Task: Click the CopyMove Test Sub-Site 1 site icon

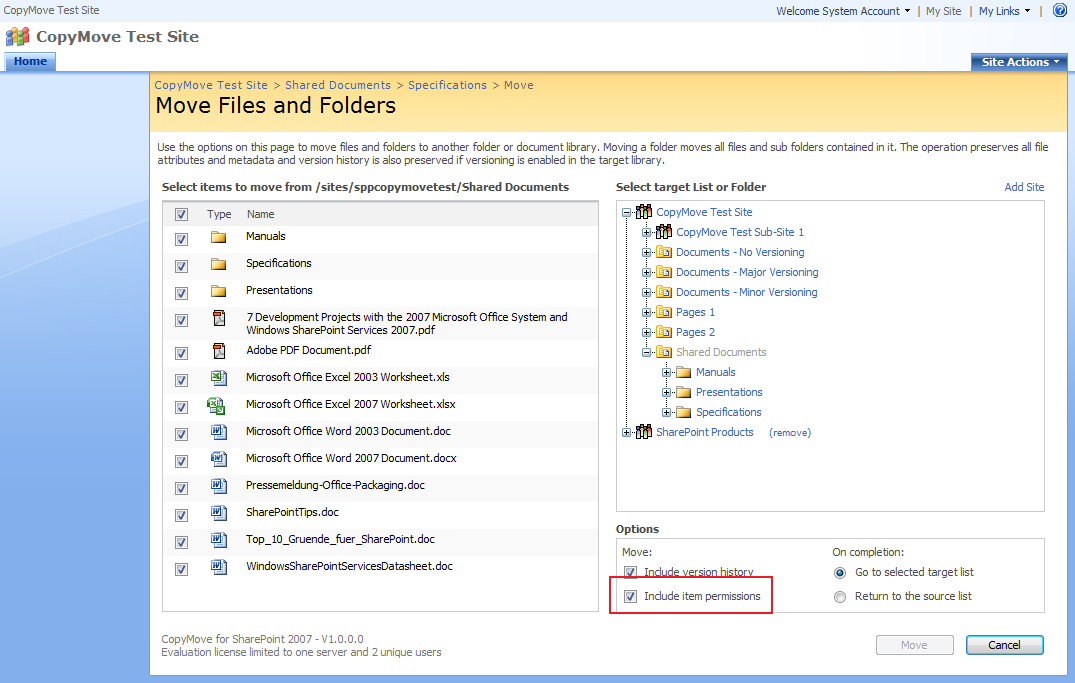Action: click(664, 232)
